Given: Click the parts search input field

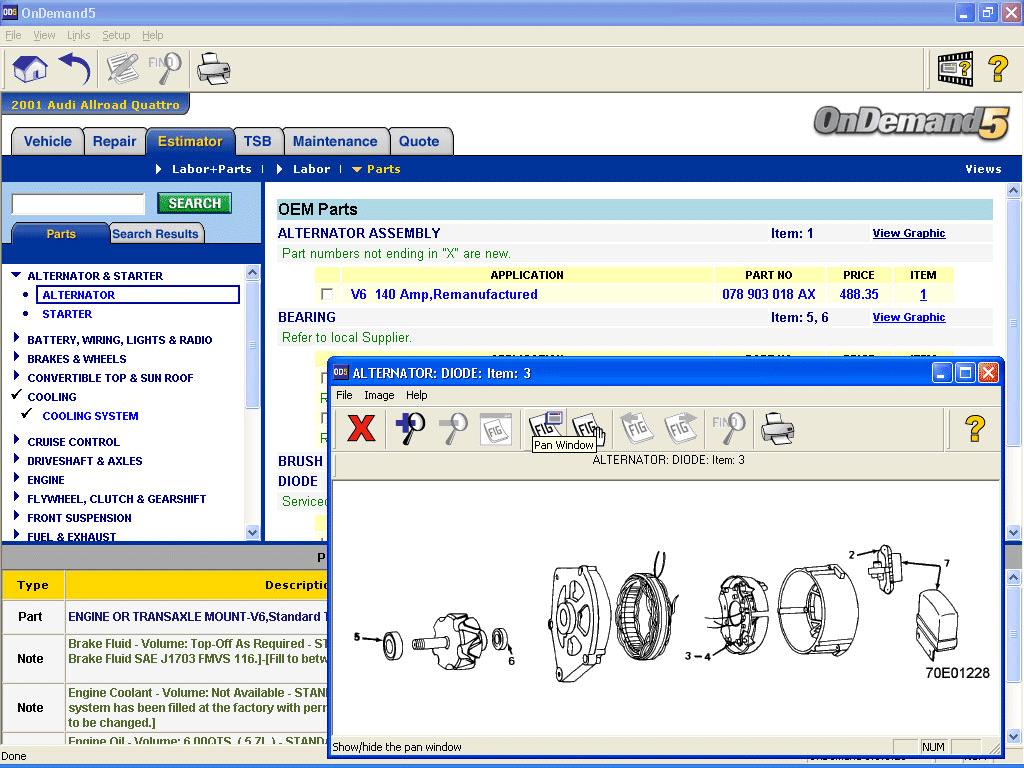Looking at the screenshot, I should point(78,204).
